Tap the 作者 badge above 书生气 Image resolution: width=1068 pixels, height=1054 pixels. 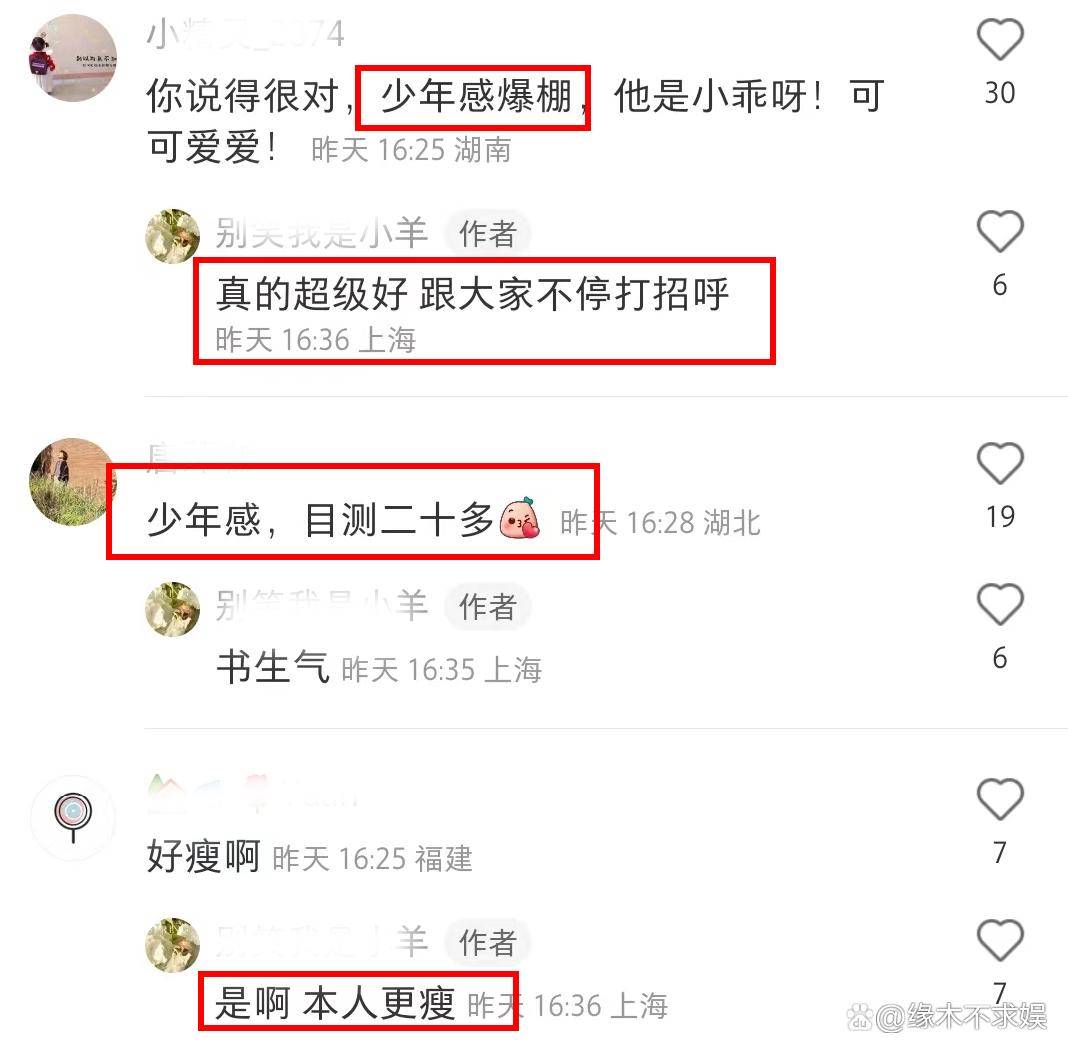[488, 606]
